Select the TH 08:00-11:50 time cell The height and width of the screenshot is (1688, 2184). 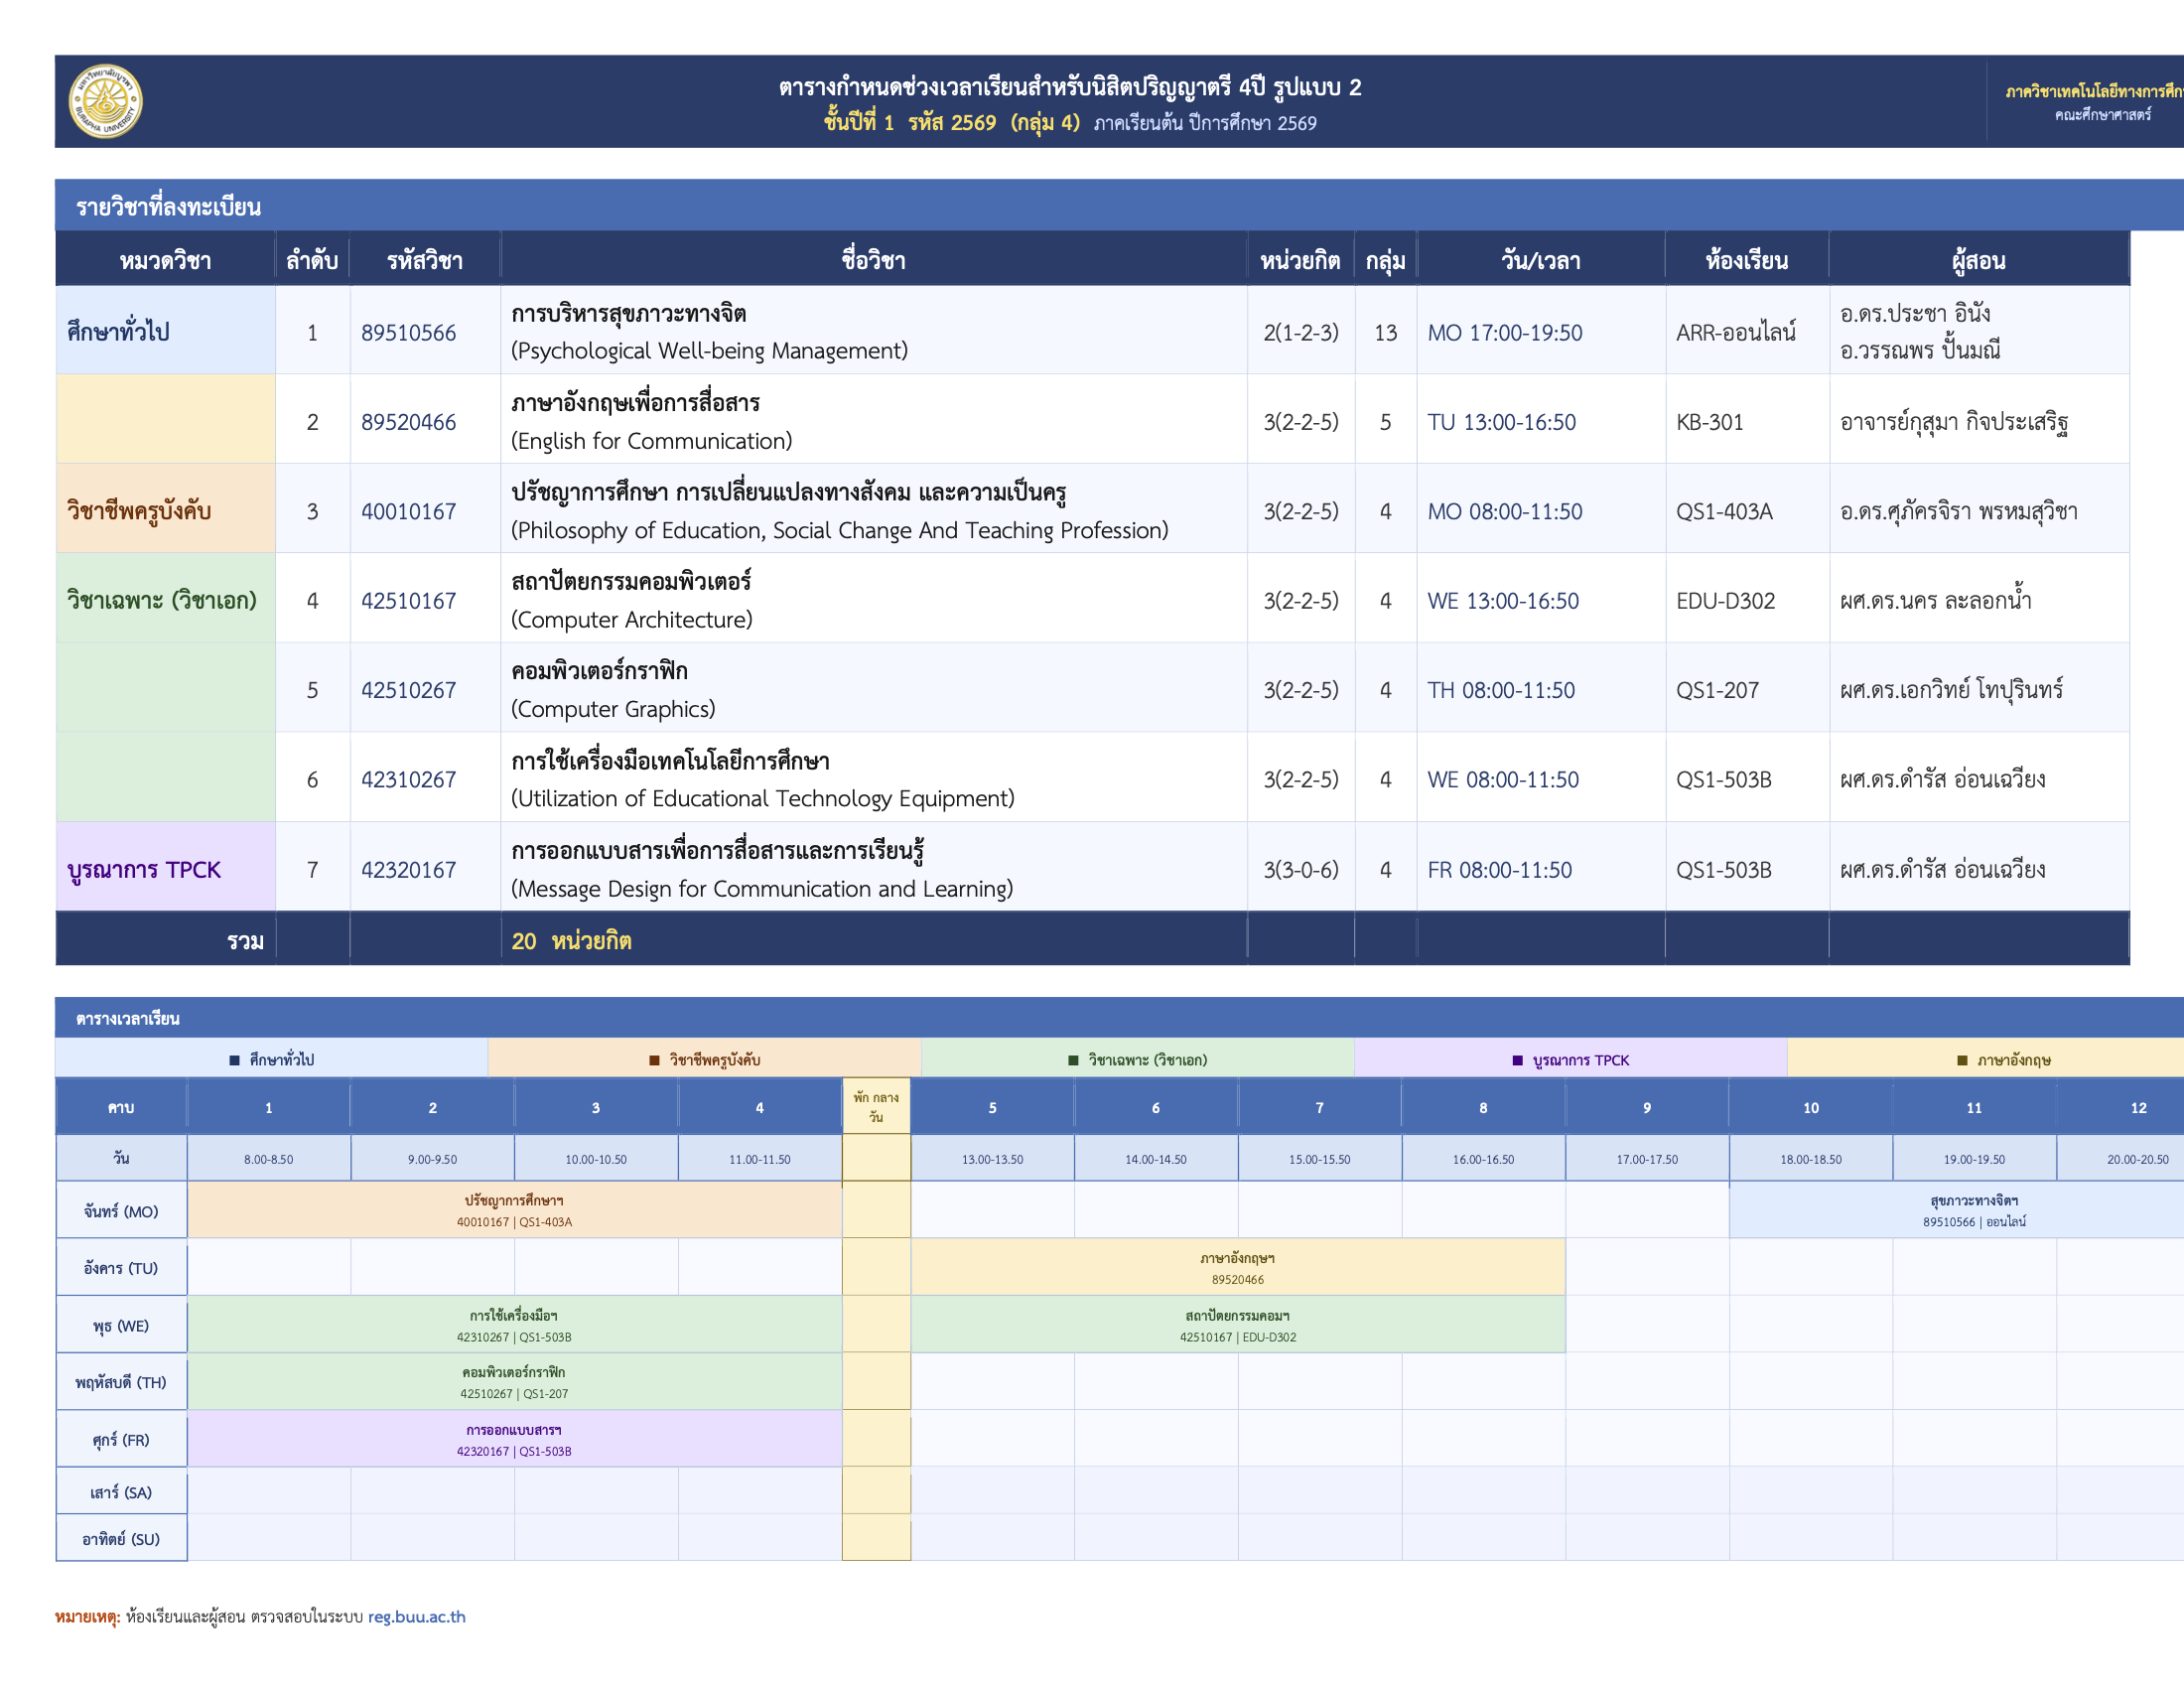[1541, 689]
